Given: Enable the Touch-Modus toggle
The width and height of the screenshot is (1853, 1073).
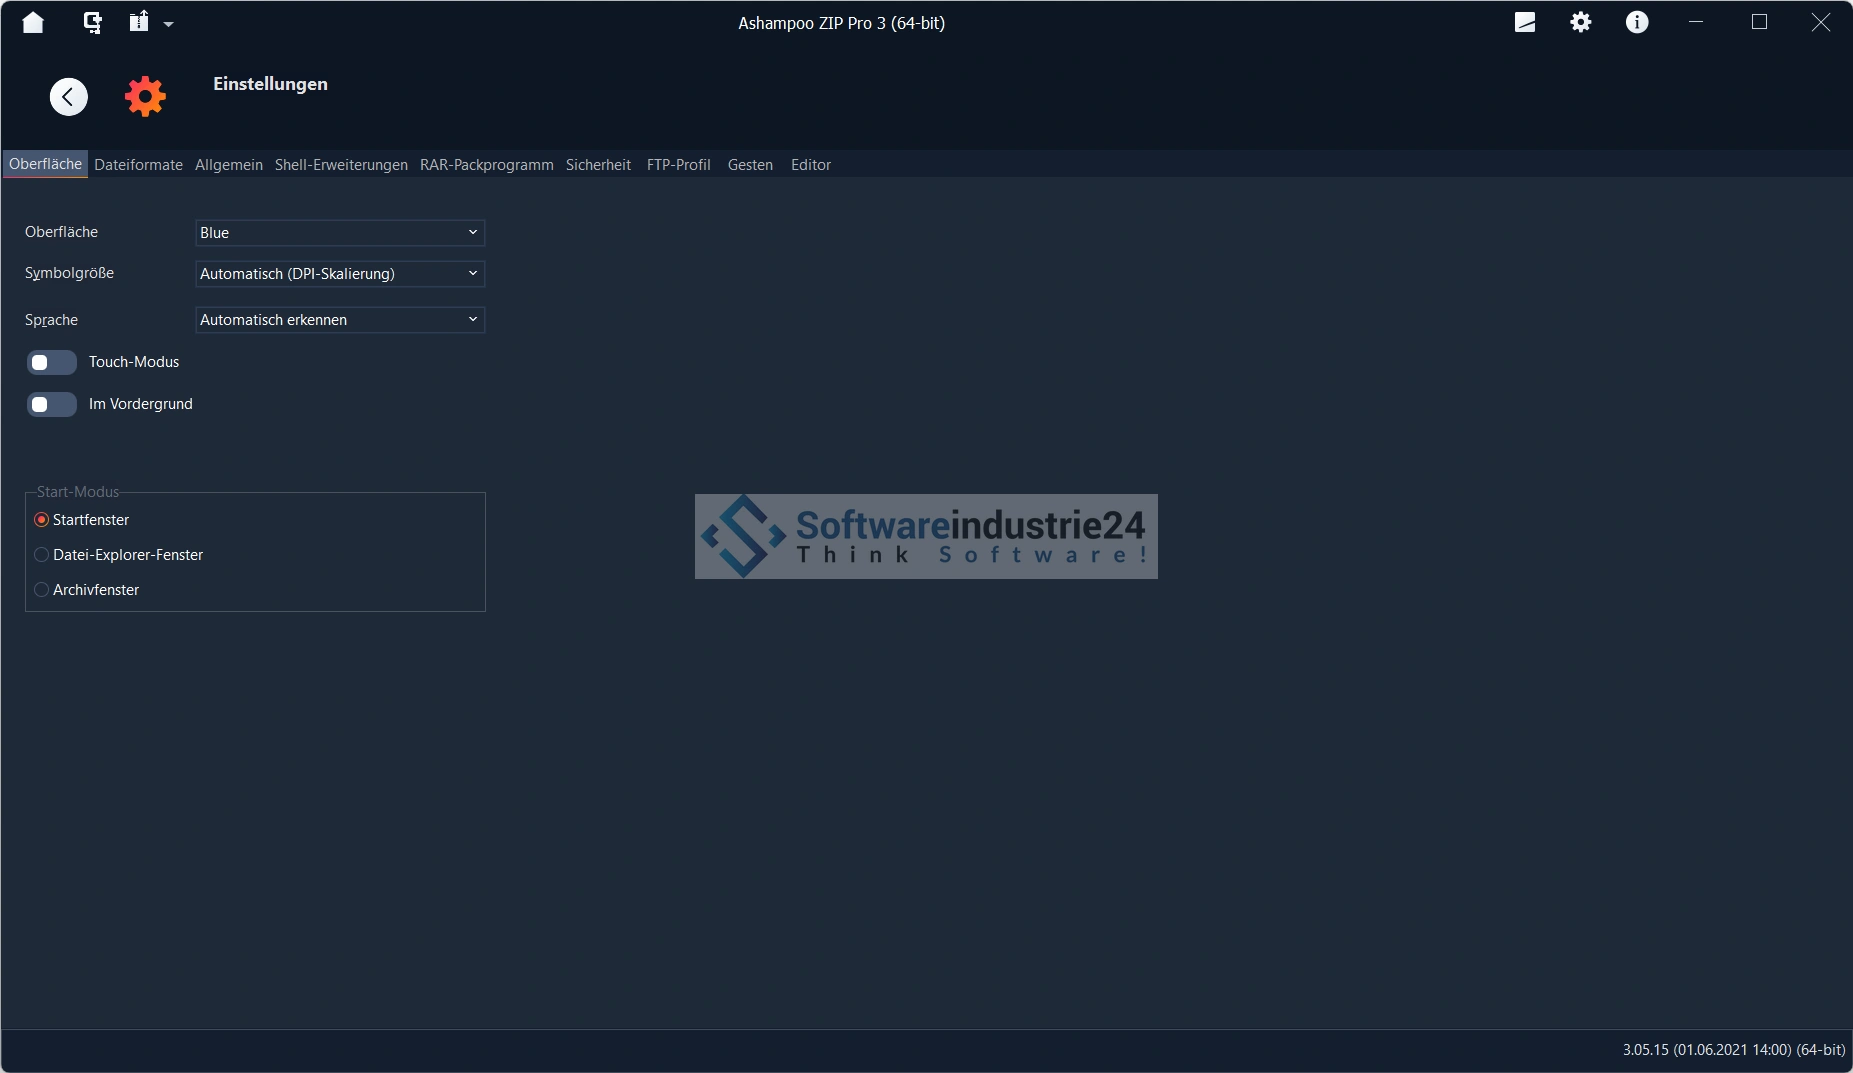Looking at the screenshot, I should [51, 362].
